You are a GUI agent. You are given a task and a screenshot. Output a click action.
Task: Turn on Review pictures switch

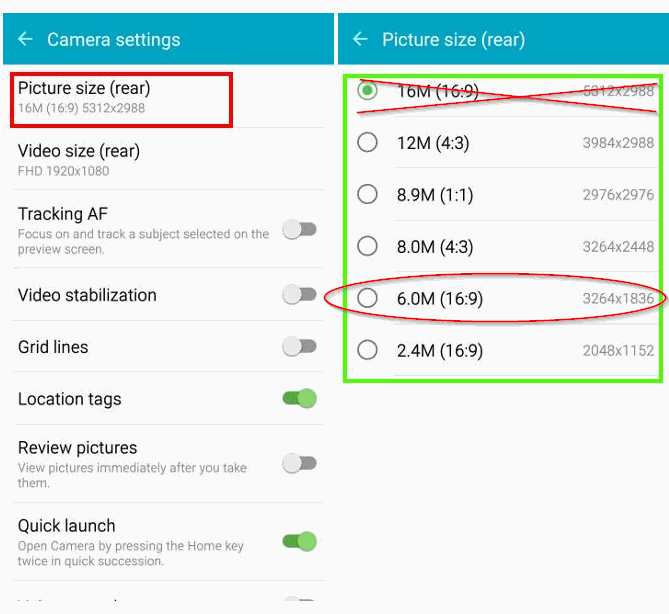pos(299,463)
